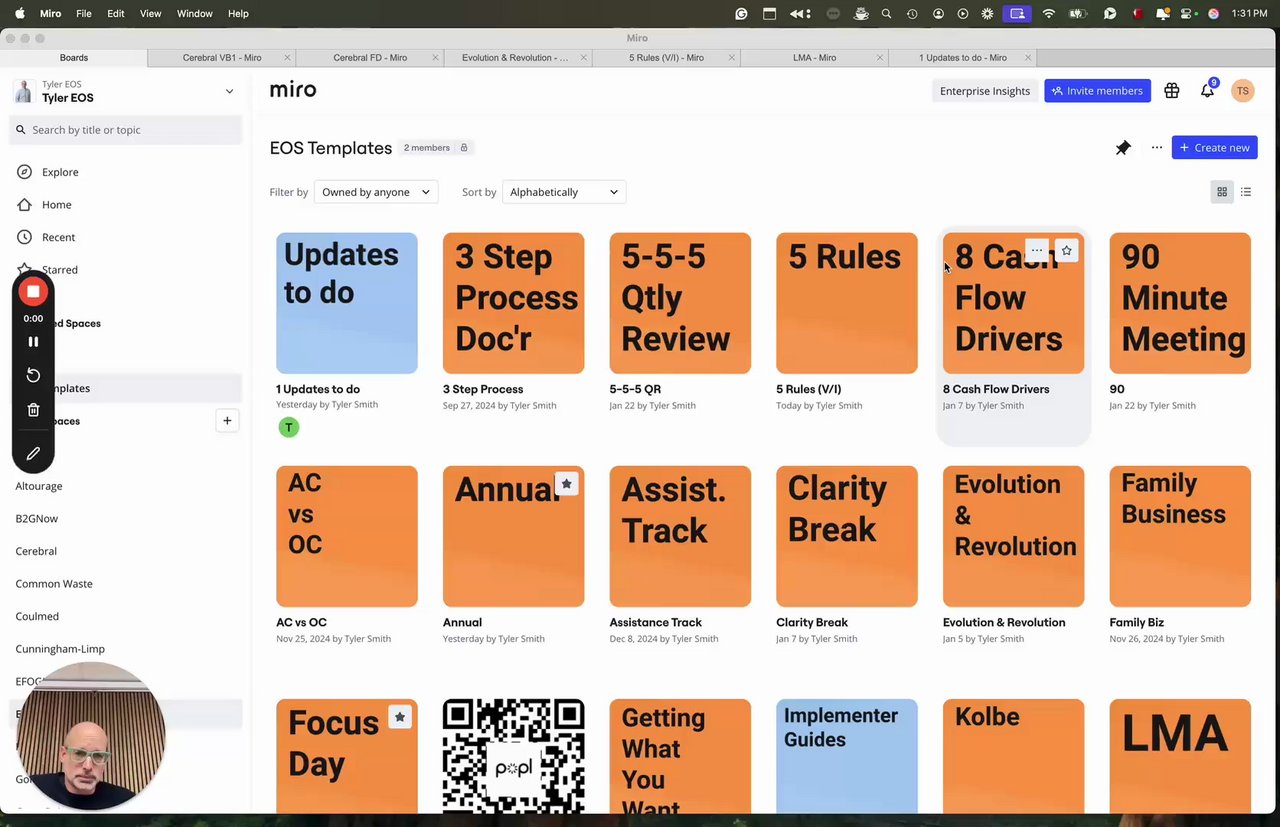Viewport: 1280px width, 827px height.
Task: Close the LMA - Miro tab
Action: (881, 58)
